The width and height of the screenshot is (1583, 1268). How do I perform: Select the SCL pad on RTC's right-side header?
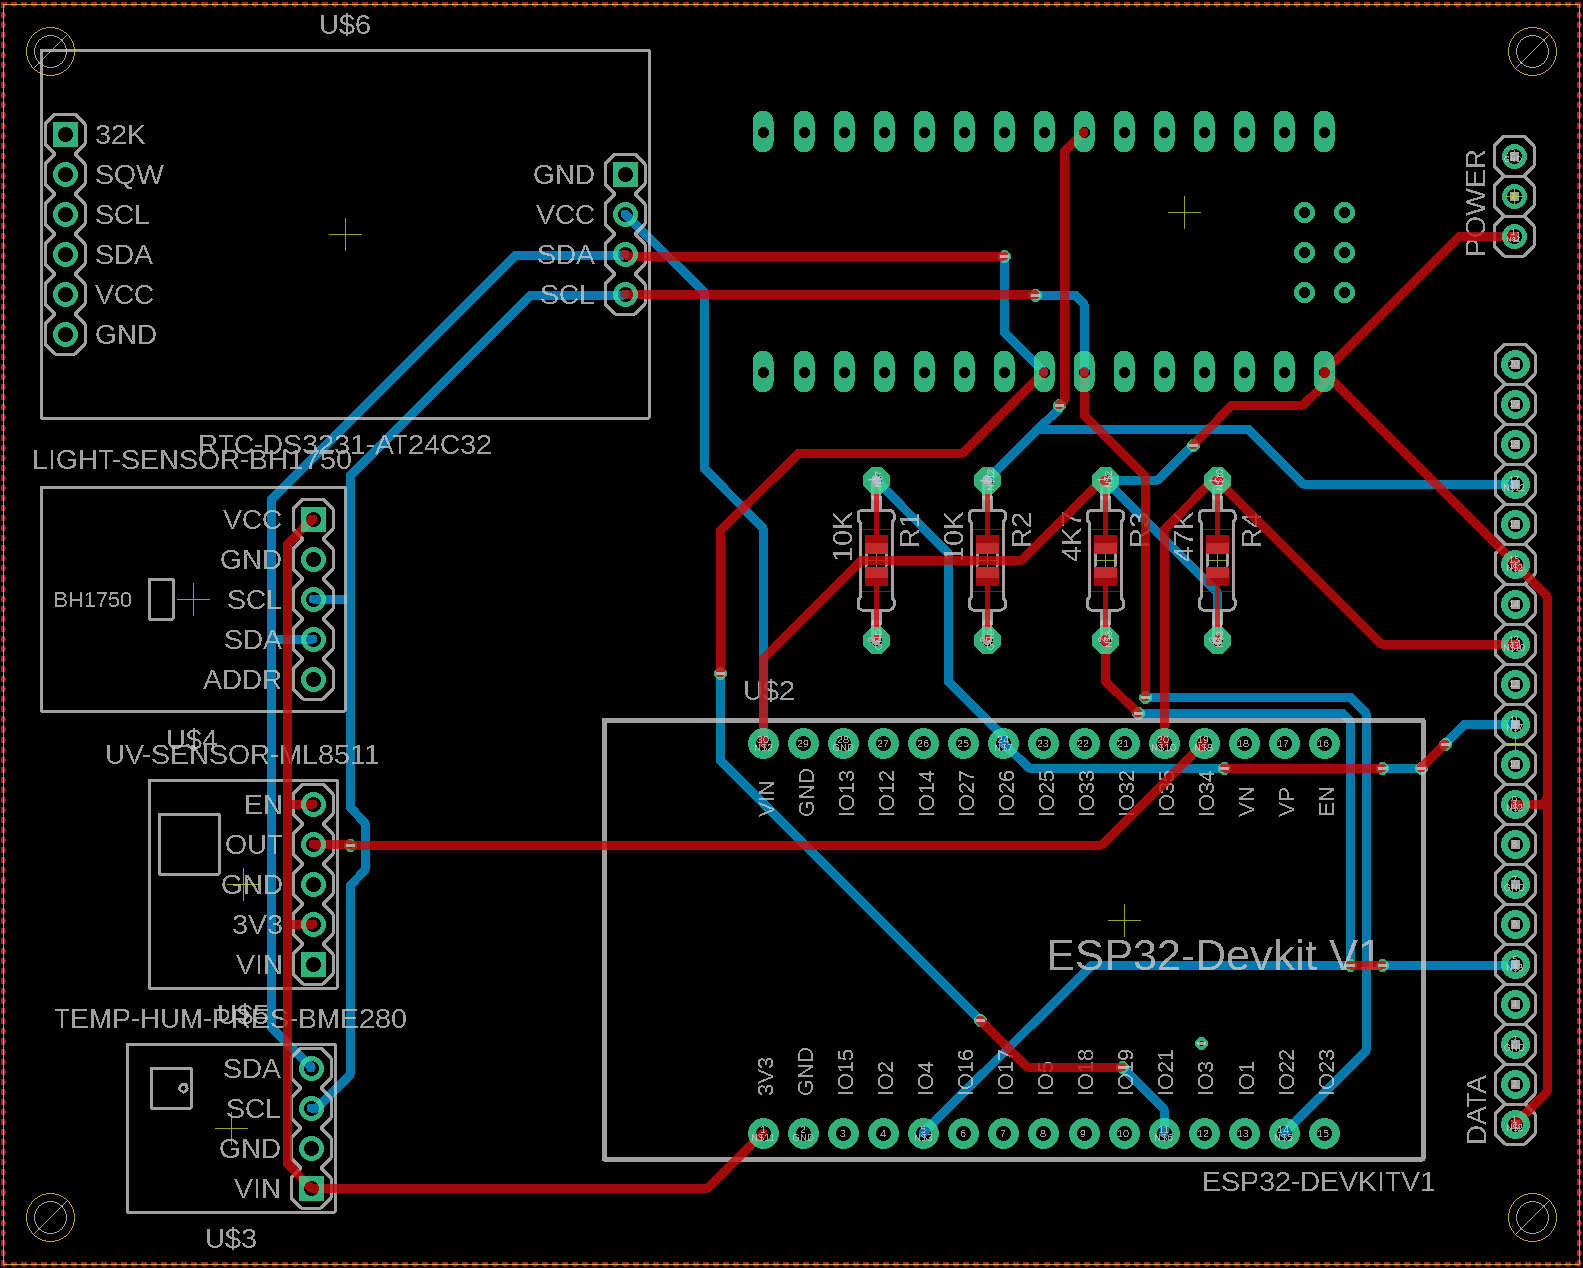[625, 294]
